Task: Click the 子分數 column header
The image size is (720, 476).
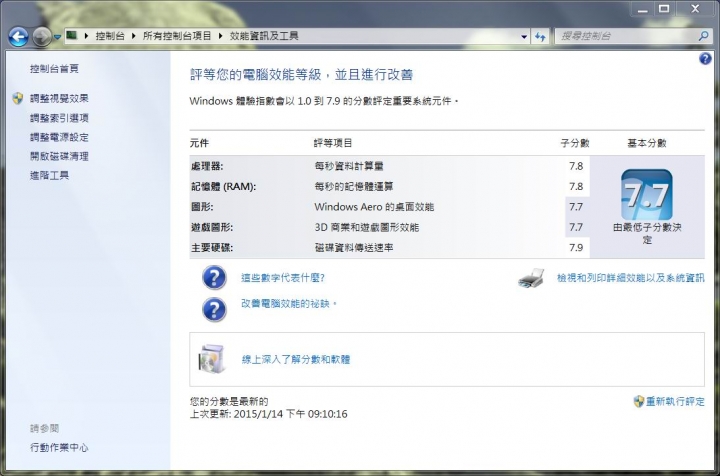Action: tap(575, 143)
